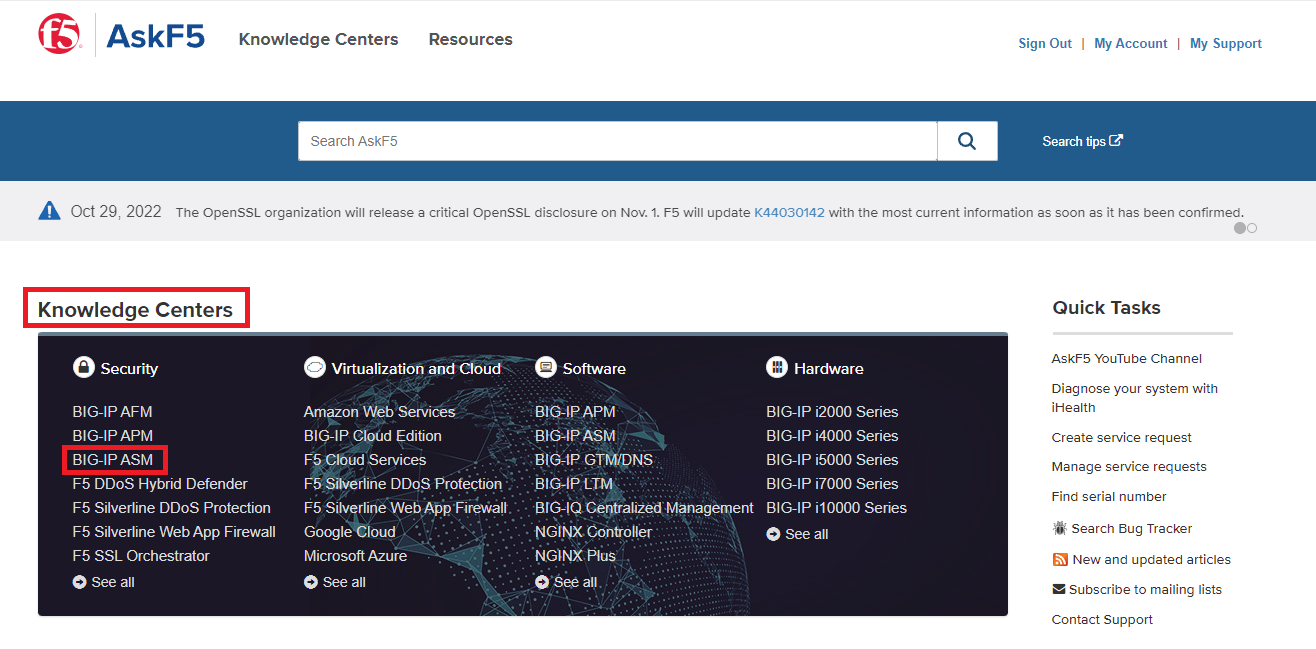Click the F5 red logo
Screen dimensions: 1316x649
pos(59,35)
